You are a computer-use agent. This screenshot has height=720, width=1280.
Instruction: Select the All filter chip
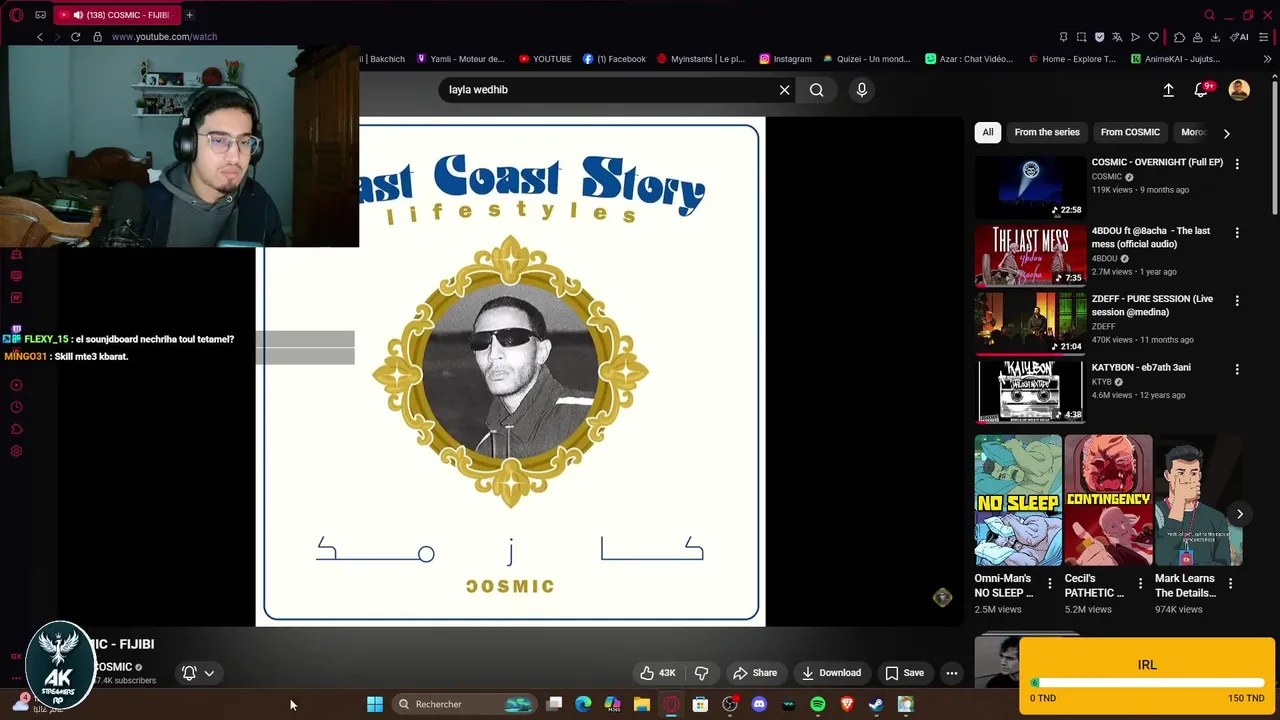coord(988,132)
